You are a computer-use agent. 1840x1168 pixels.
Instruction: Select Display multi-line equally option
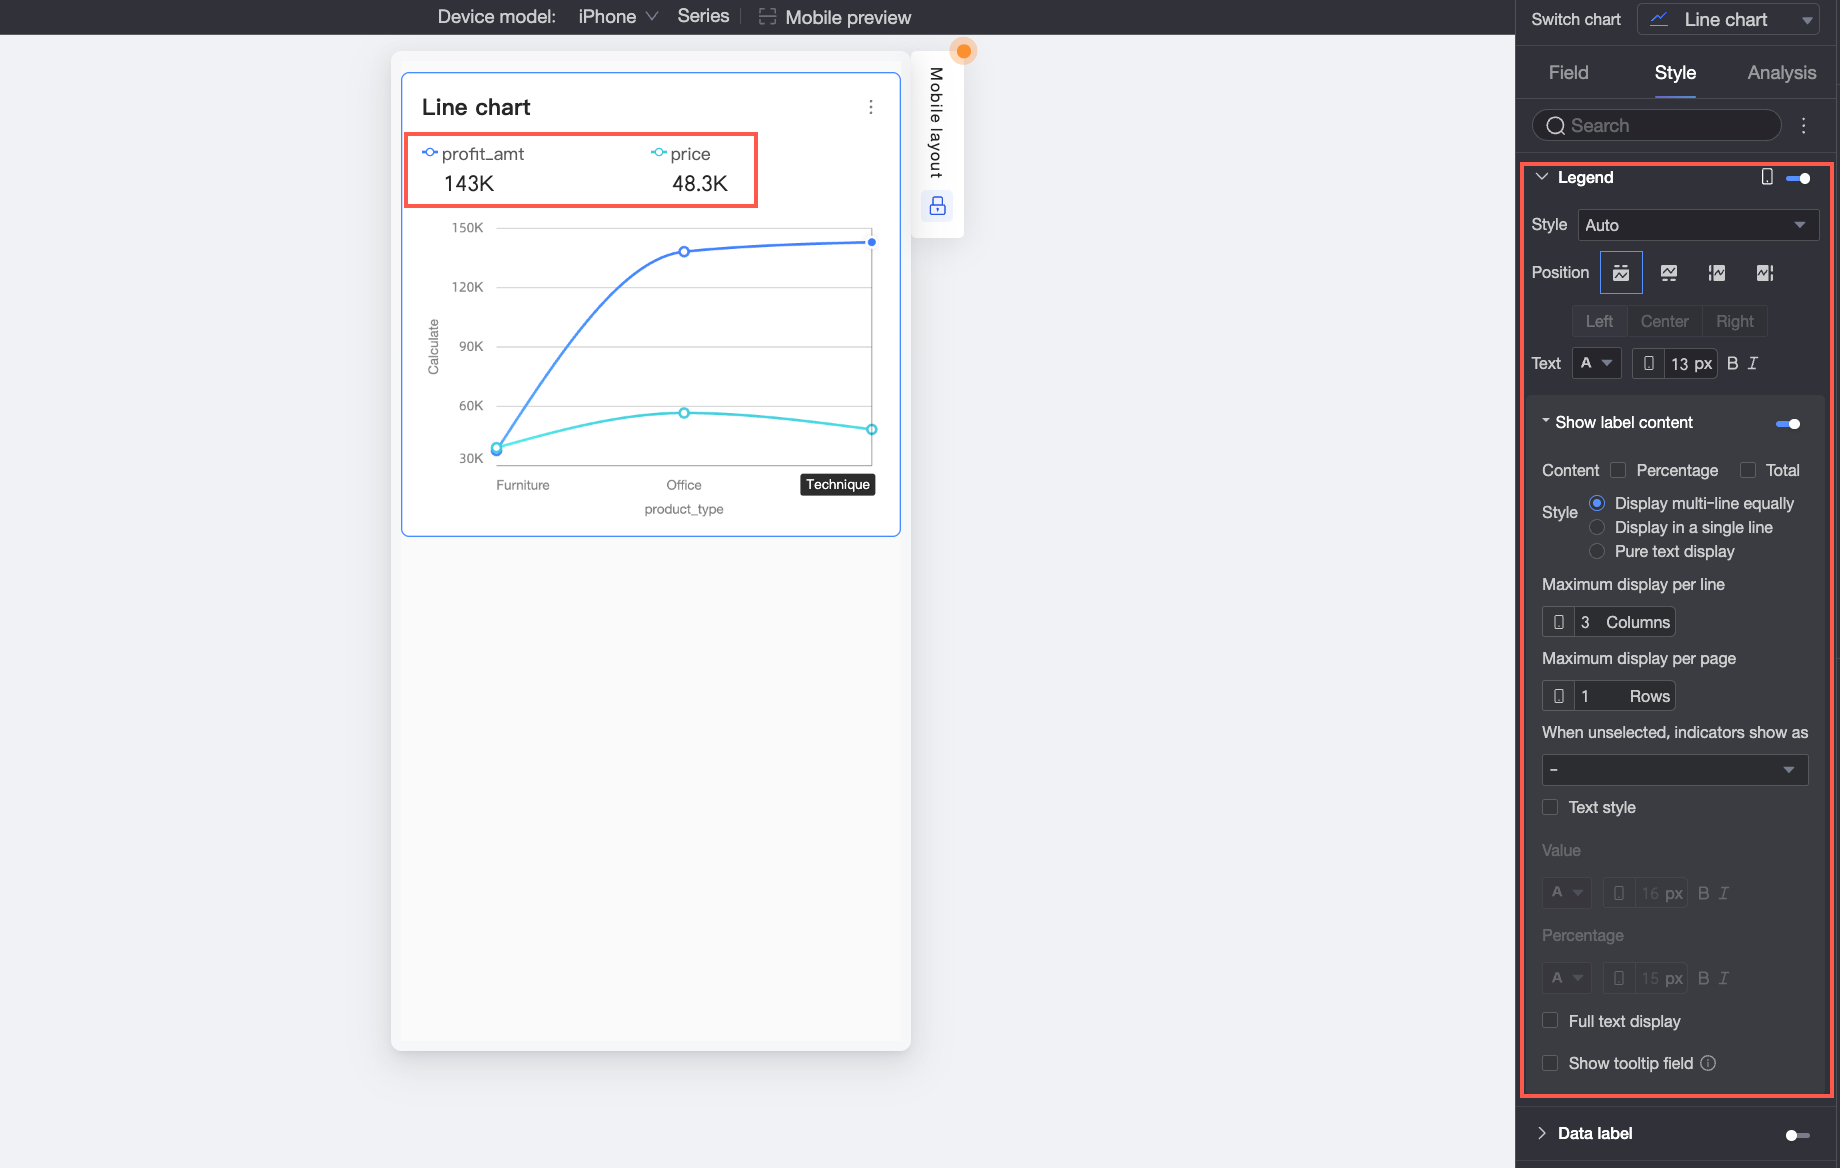click(1597, 503)
